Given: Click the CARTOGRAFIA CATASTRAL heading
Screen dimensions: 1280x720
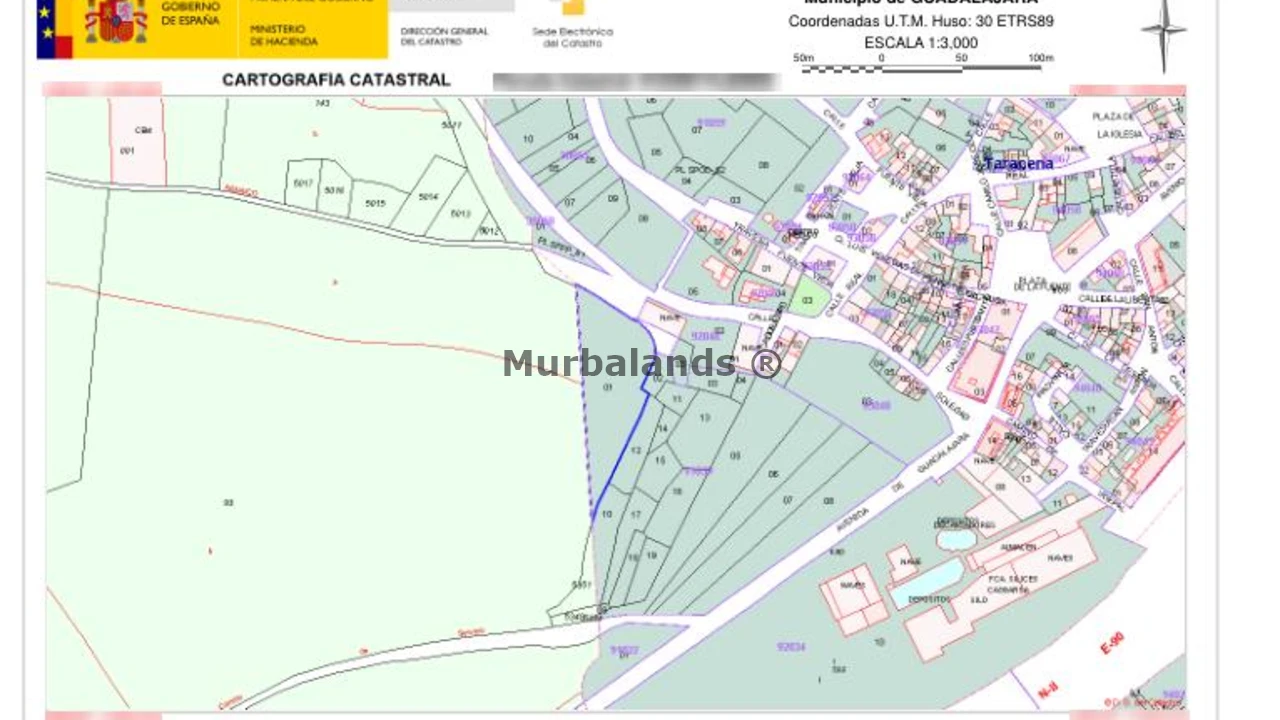Looking at the screenshot, I should (x=336, y=80).
